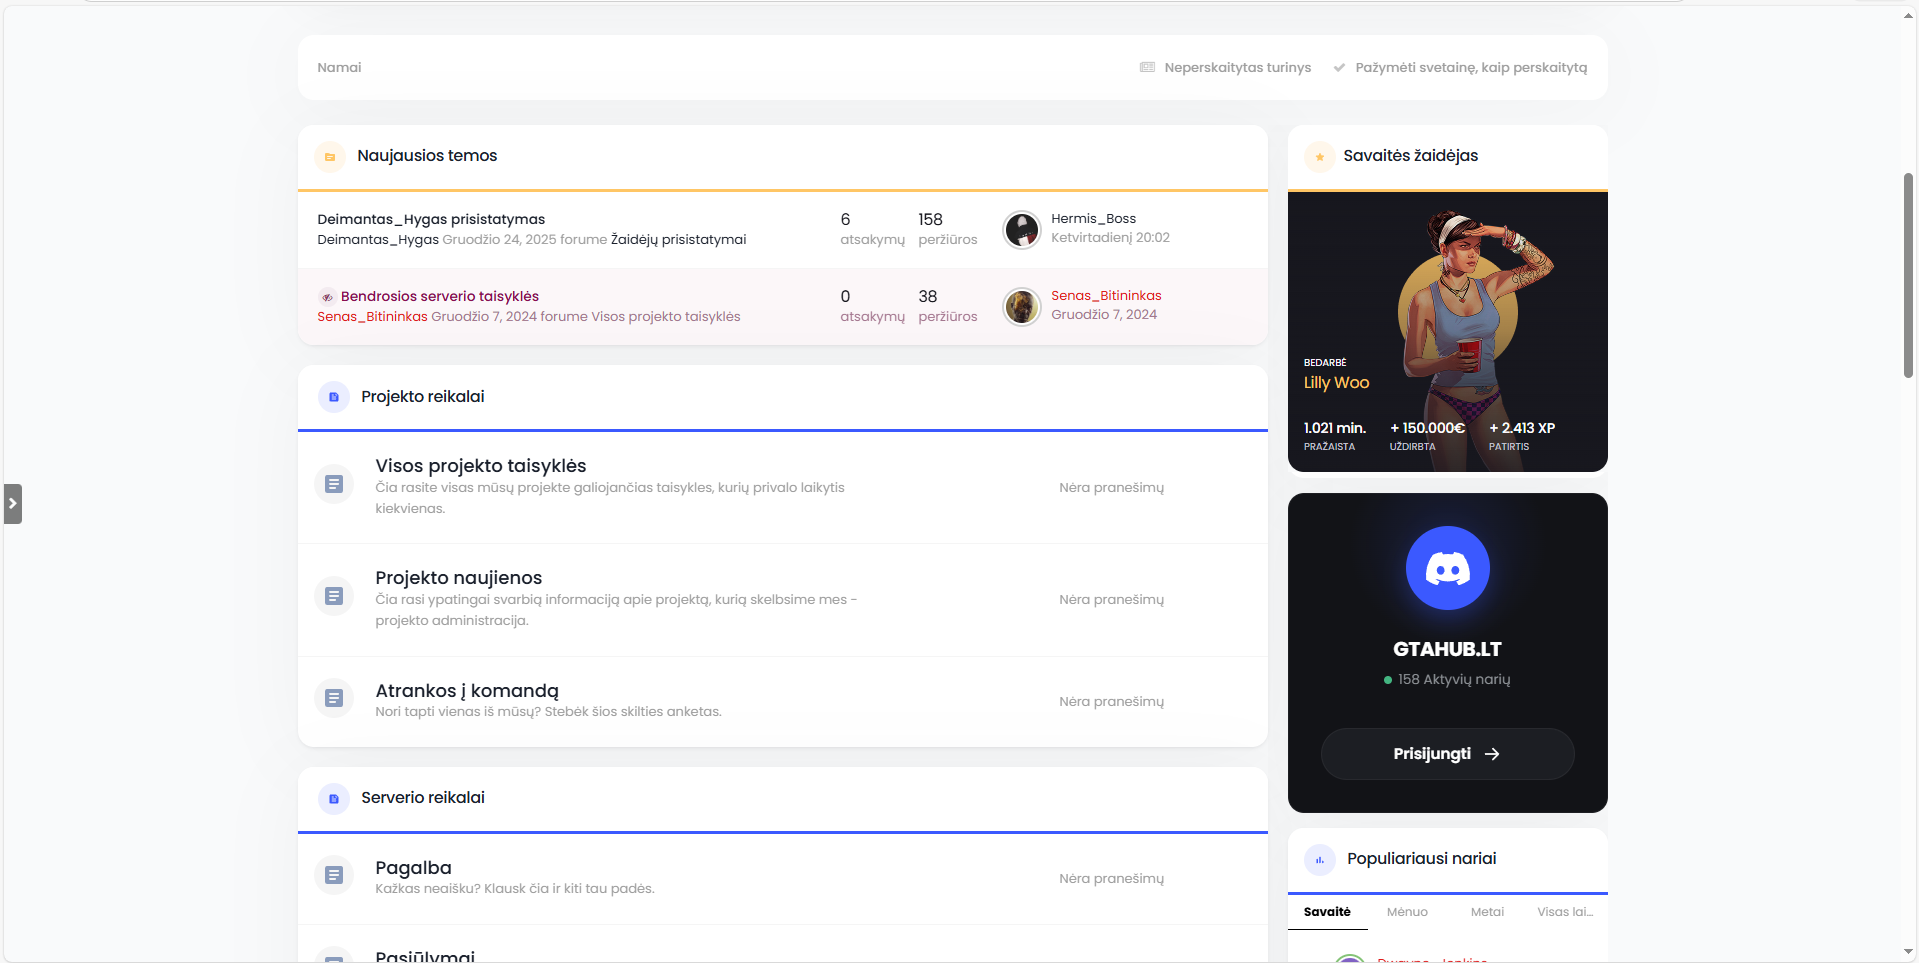This screenshot has height=963, width=1919.
Task: Switch to the Visas laikas tab
Action: coord(1565,912)
